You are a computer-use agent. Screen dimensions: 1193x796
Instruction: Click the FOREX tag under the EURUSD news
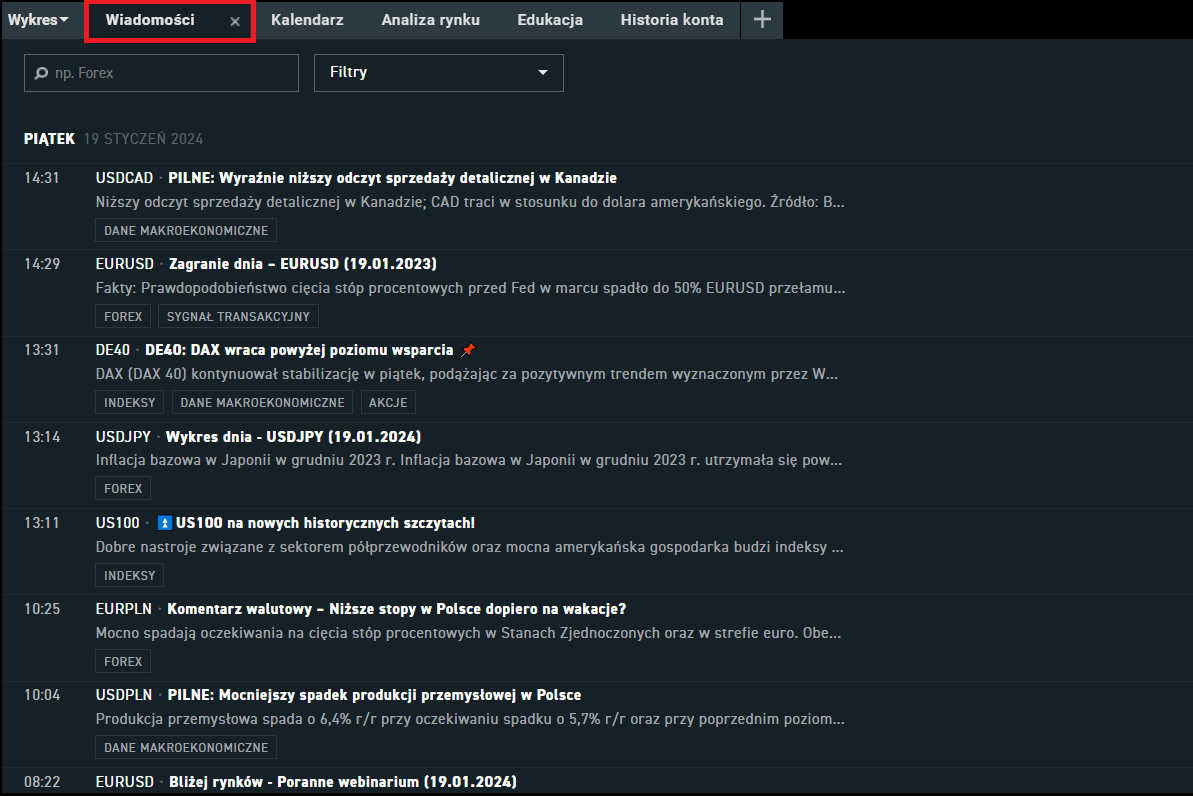pos(122,316)
